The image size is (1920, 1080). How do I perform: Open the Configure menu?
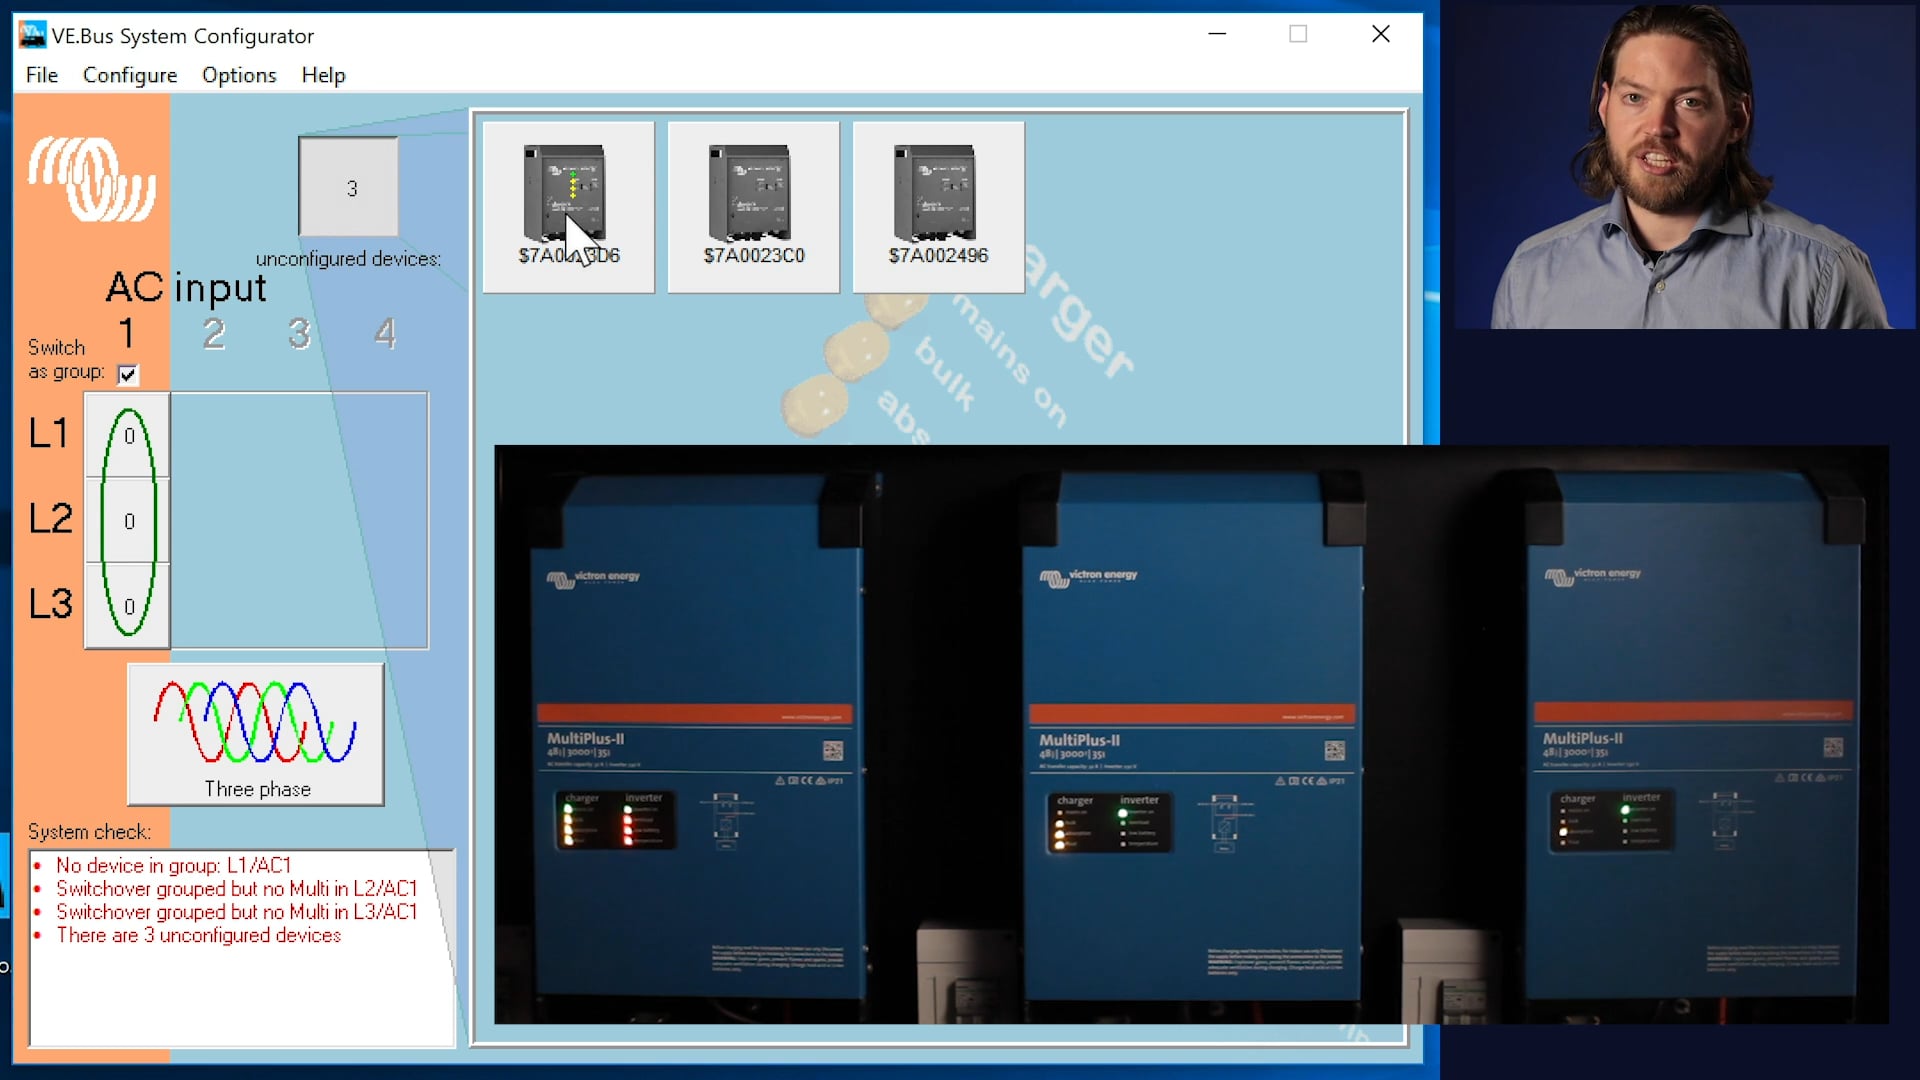click(x=130, y=75)
